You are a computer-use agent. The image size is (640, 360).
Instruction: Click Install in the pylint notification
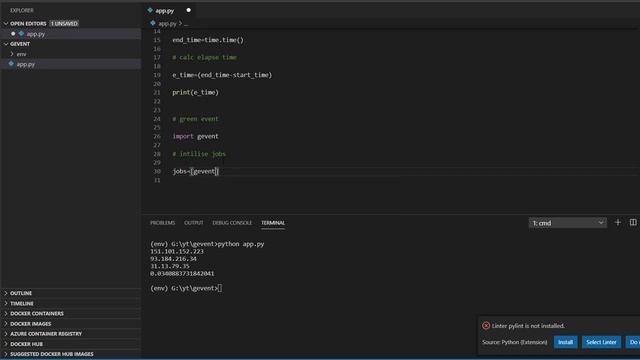565,342
